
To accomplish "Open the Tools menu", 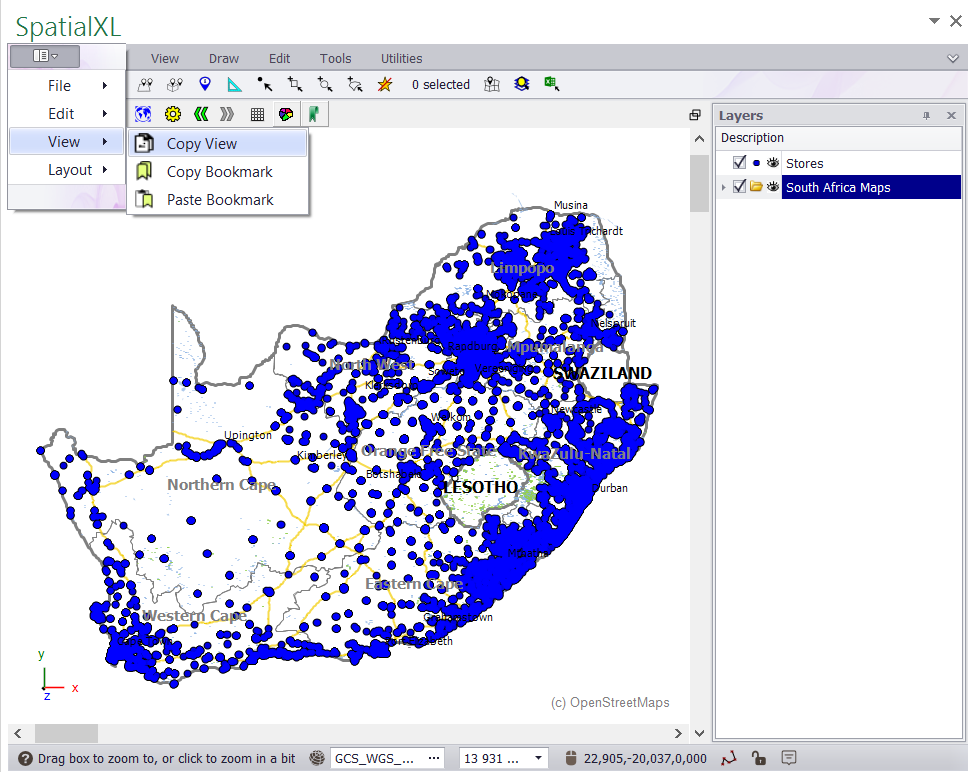I will (x=335, y=58).
